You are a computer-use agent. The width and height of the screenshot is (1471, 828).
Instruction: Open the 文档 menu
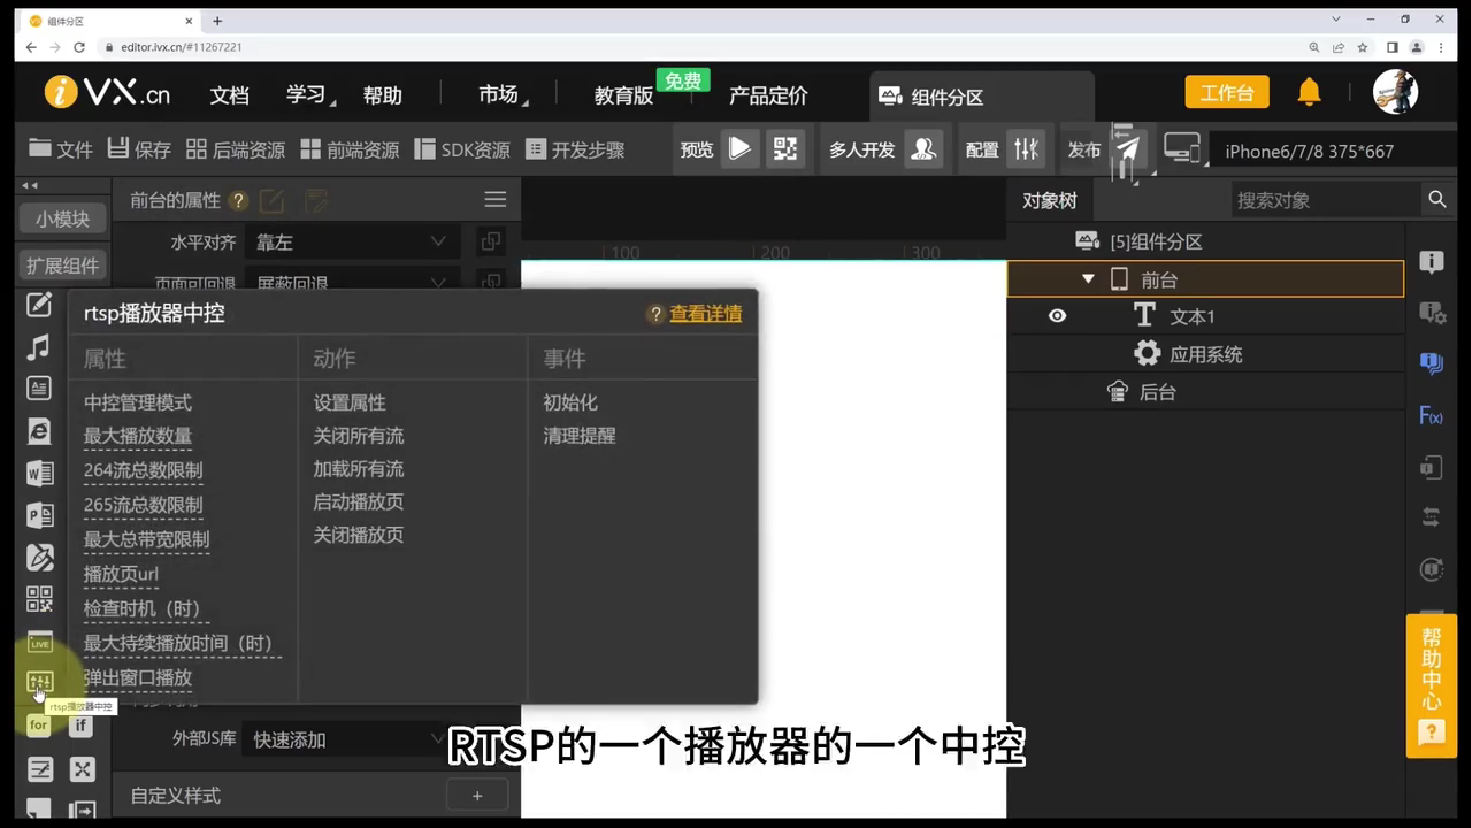[229, 95]
